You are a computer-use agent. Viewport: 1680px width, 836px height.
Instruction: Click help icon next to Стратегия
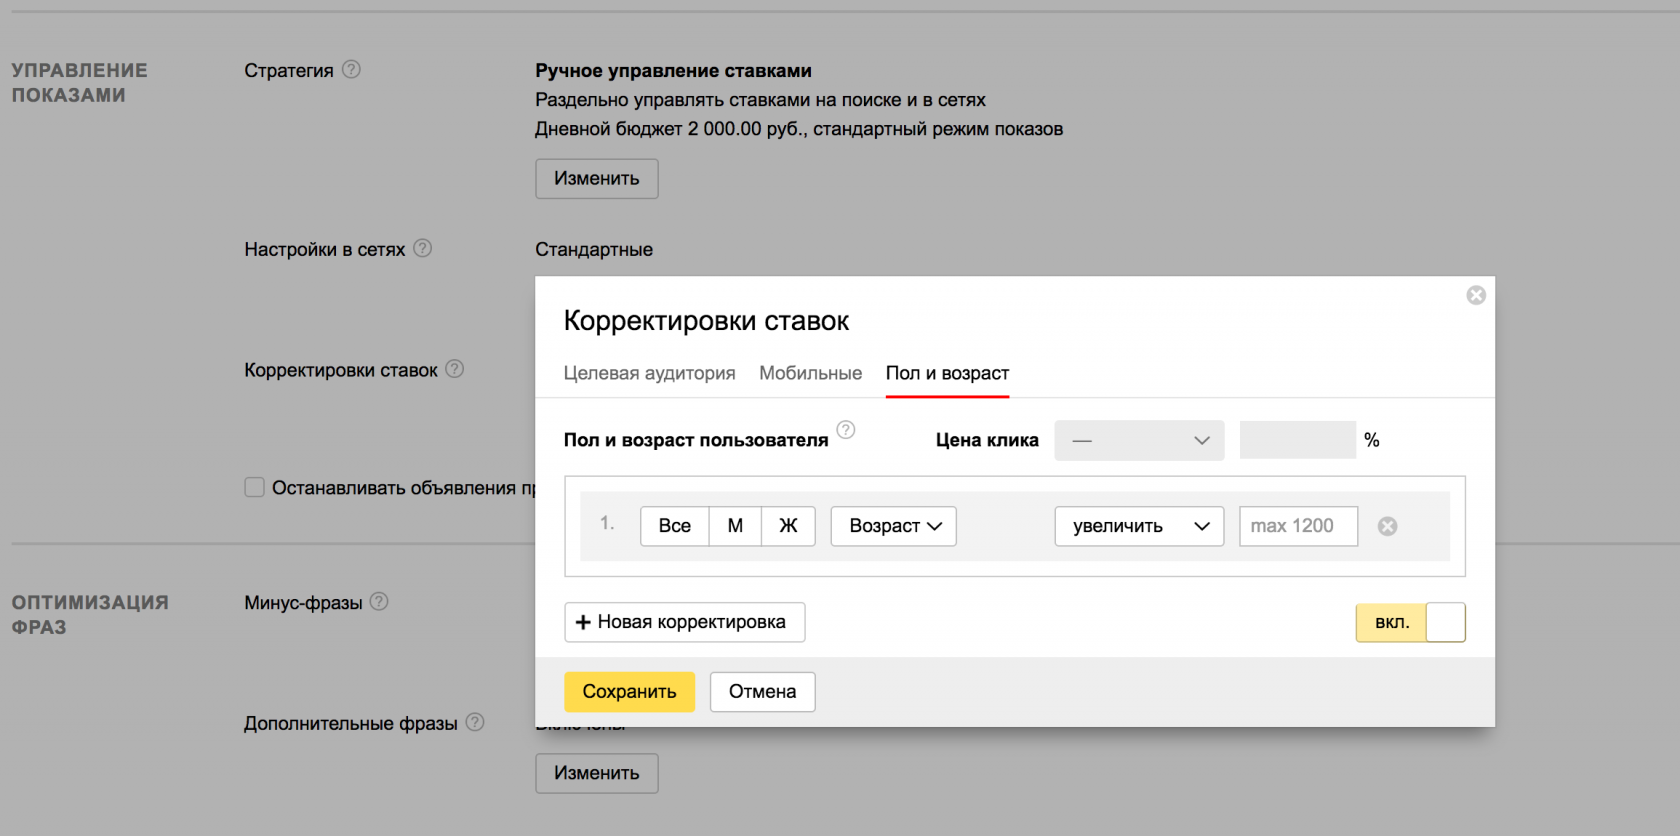(351, 70)
